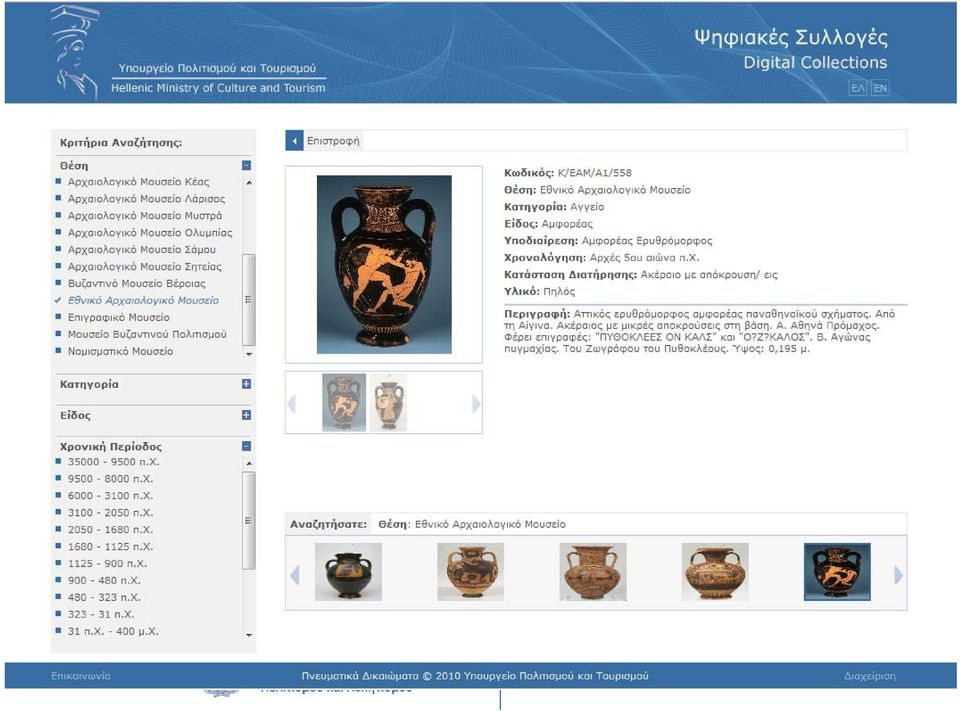The image size is (960, 711).
Task: Filter by period 3100 - 2050 π.Χ.
Action: point(110,513)
